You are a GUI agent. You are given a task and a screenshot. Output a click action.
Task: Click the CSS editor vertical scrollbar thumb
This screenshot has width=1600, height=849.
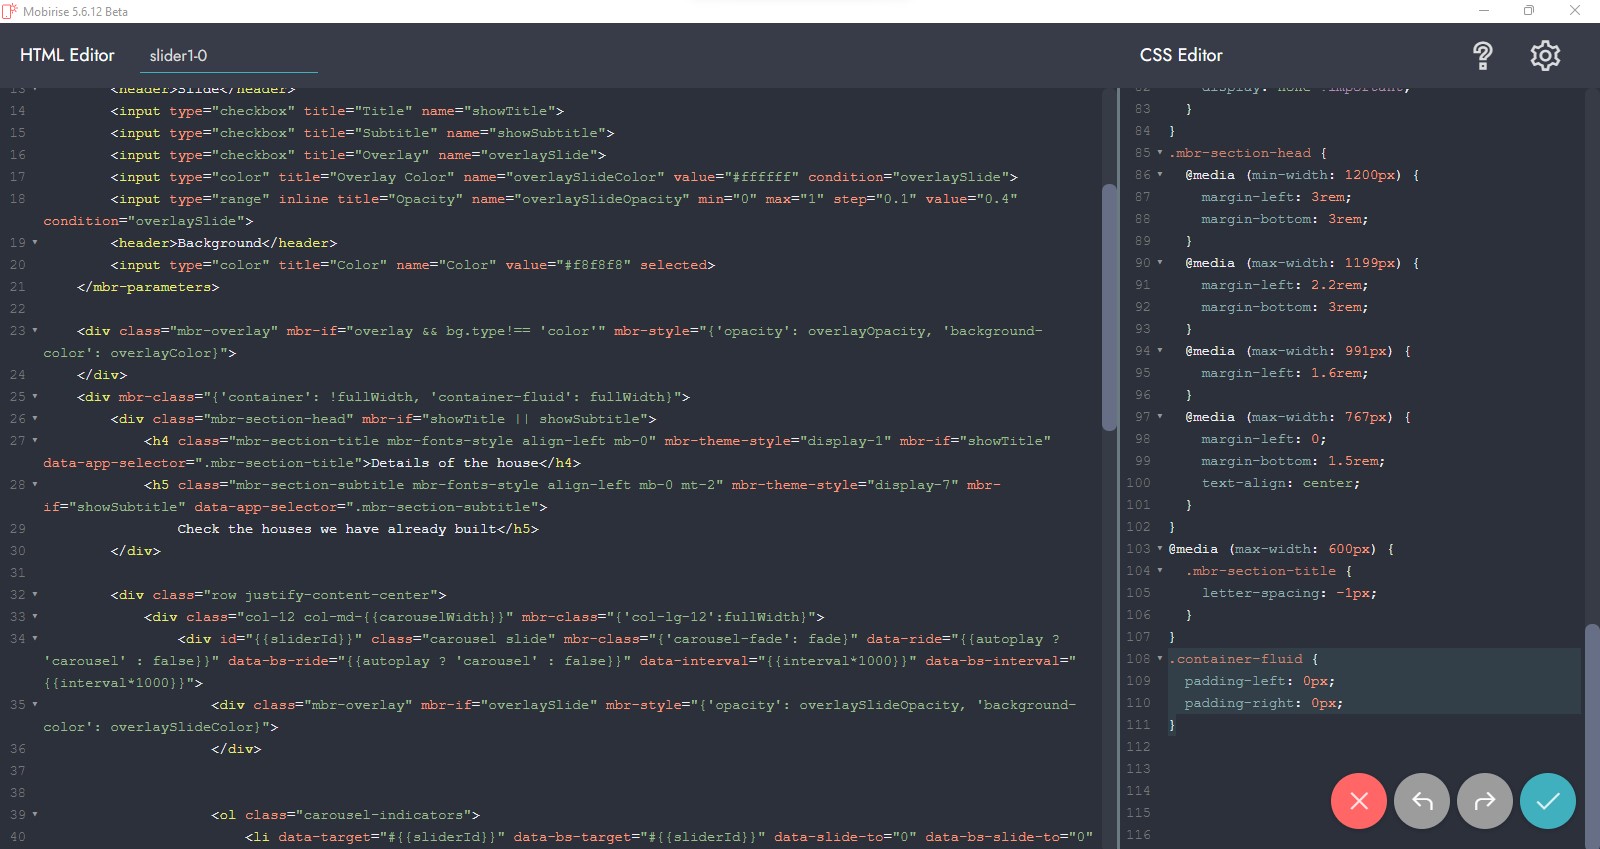point(1591,735)
